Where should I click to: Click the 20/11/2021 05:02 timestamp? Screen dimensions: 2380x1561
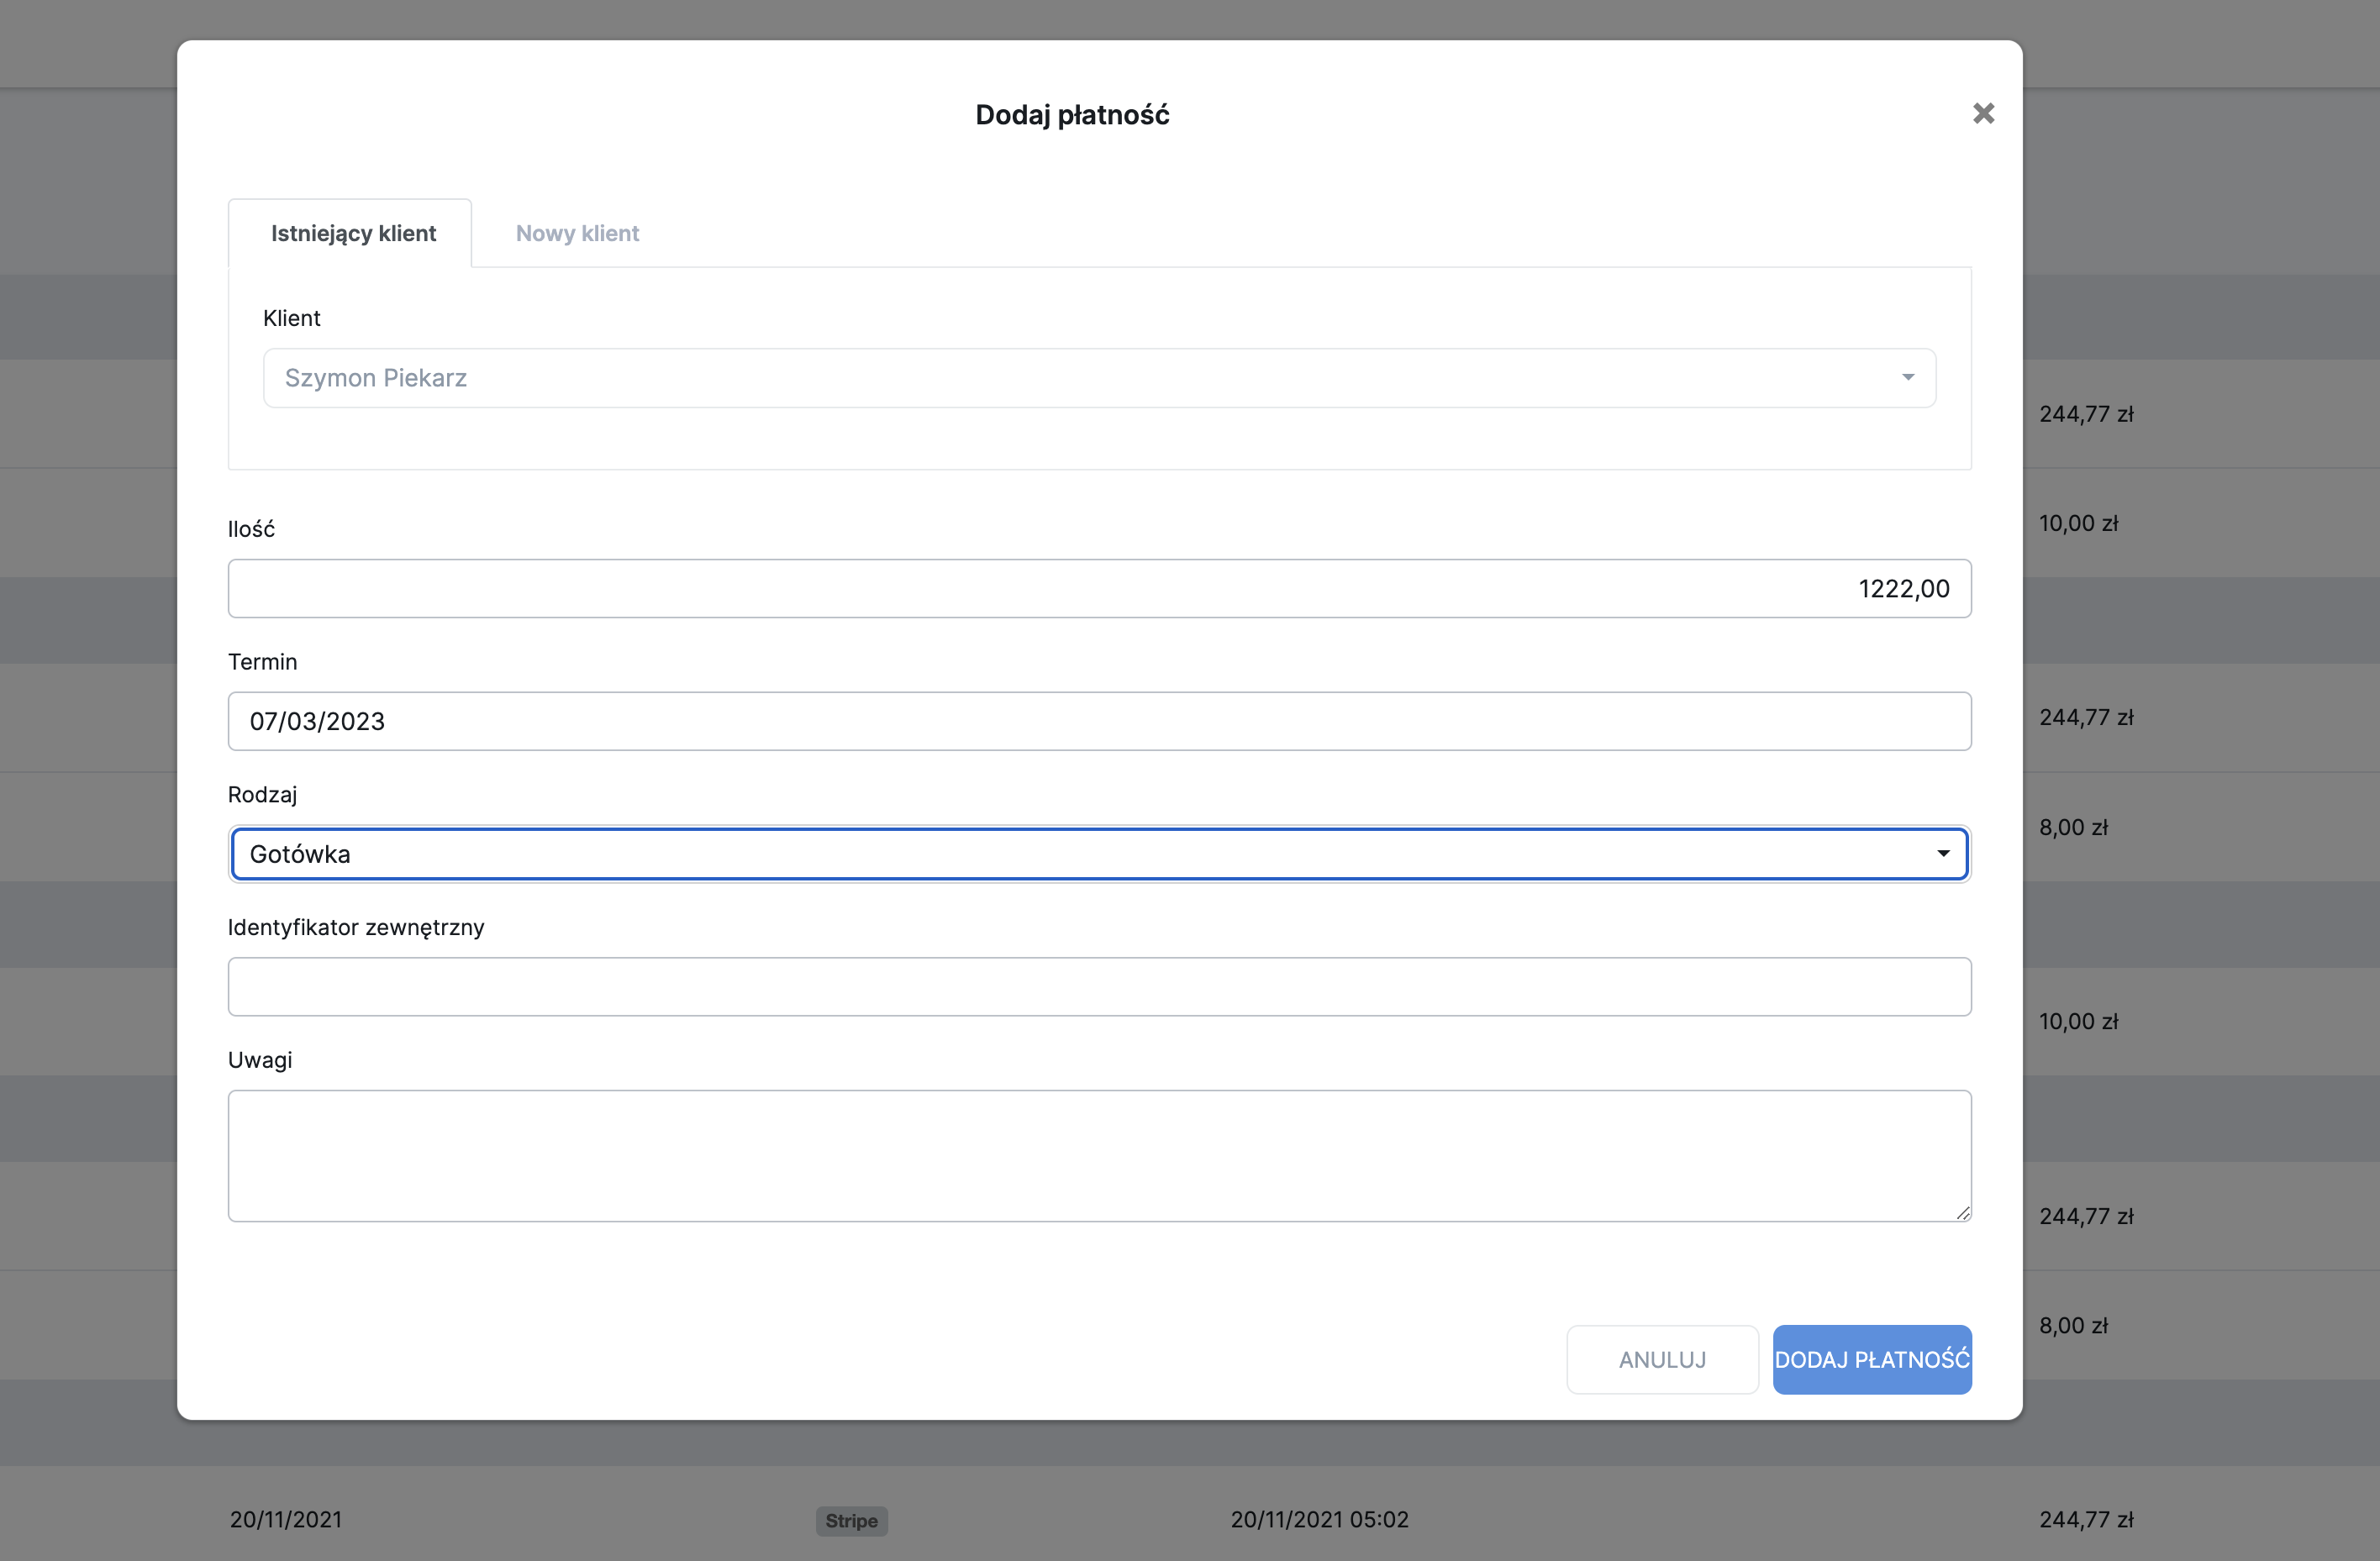coord(1319,1520)
